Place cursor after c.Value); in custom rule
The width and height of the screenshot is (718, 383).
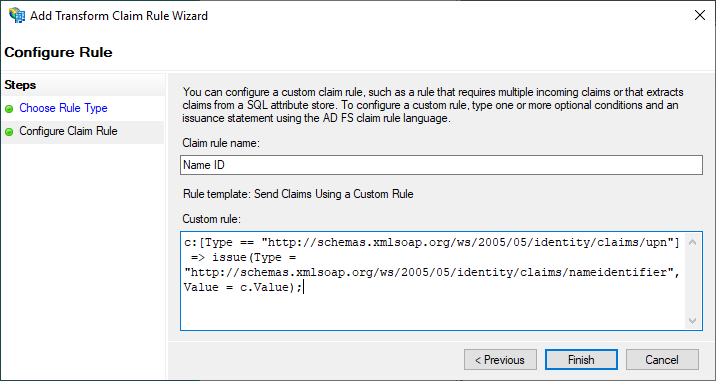click(x=303, y=287)
